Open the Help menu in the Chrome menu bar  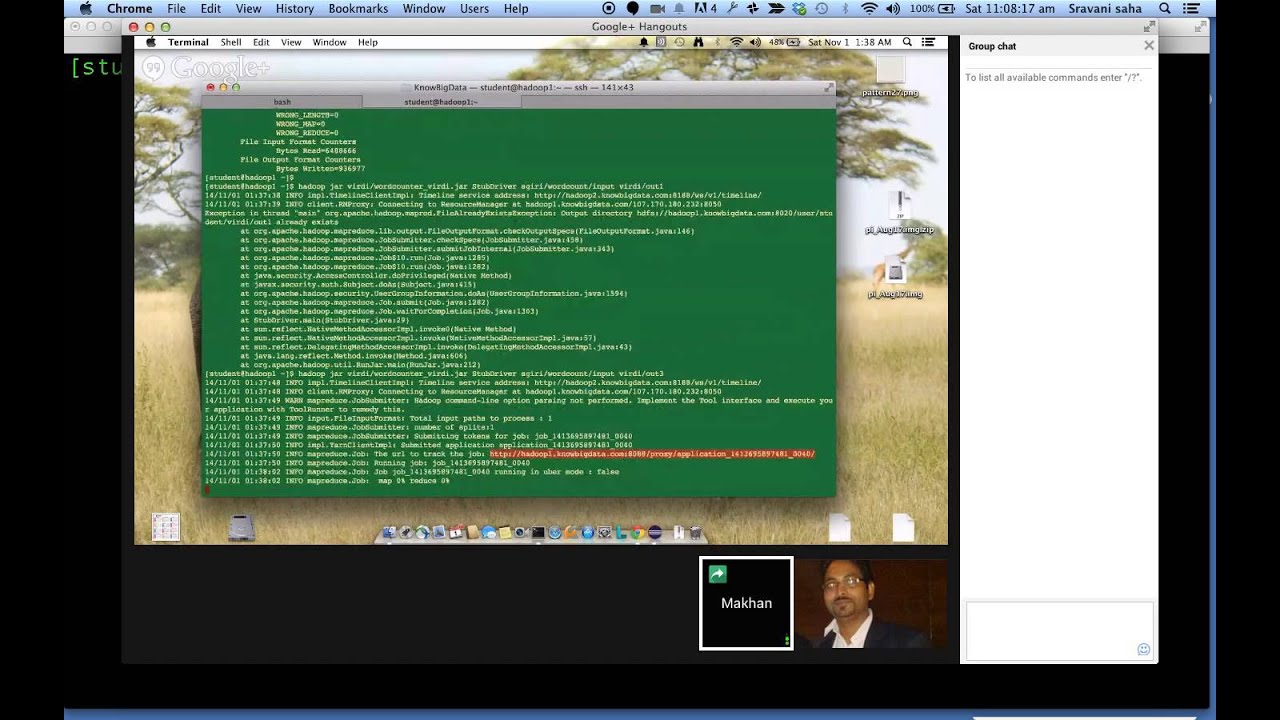[x=516, y=8]
